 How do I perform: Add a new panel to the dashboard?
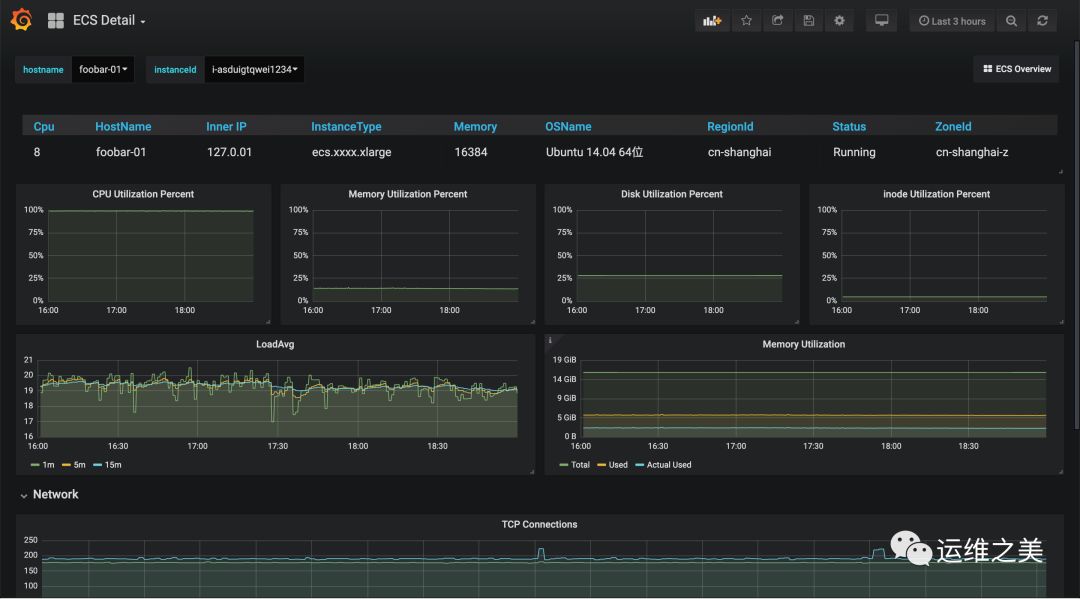click(712, 21)
